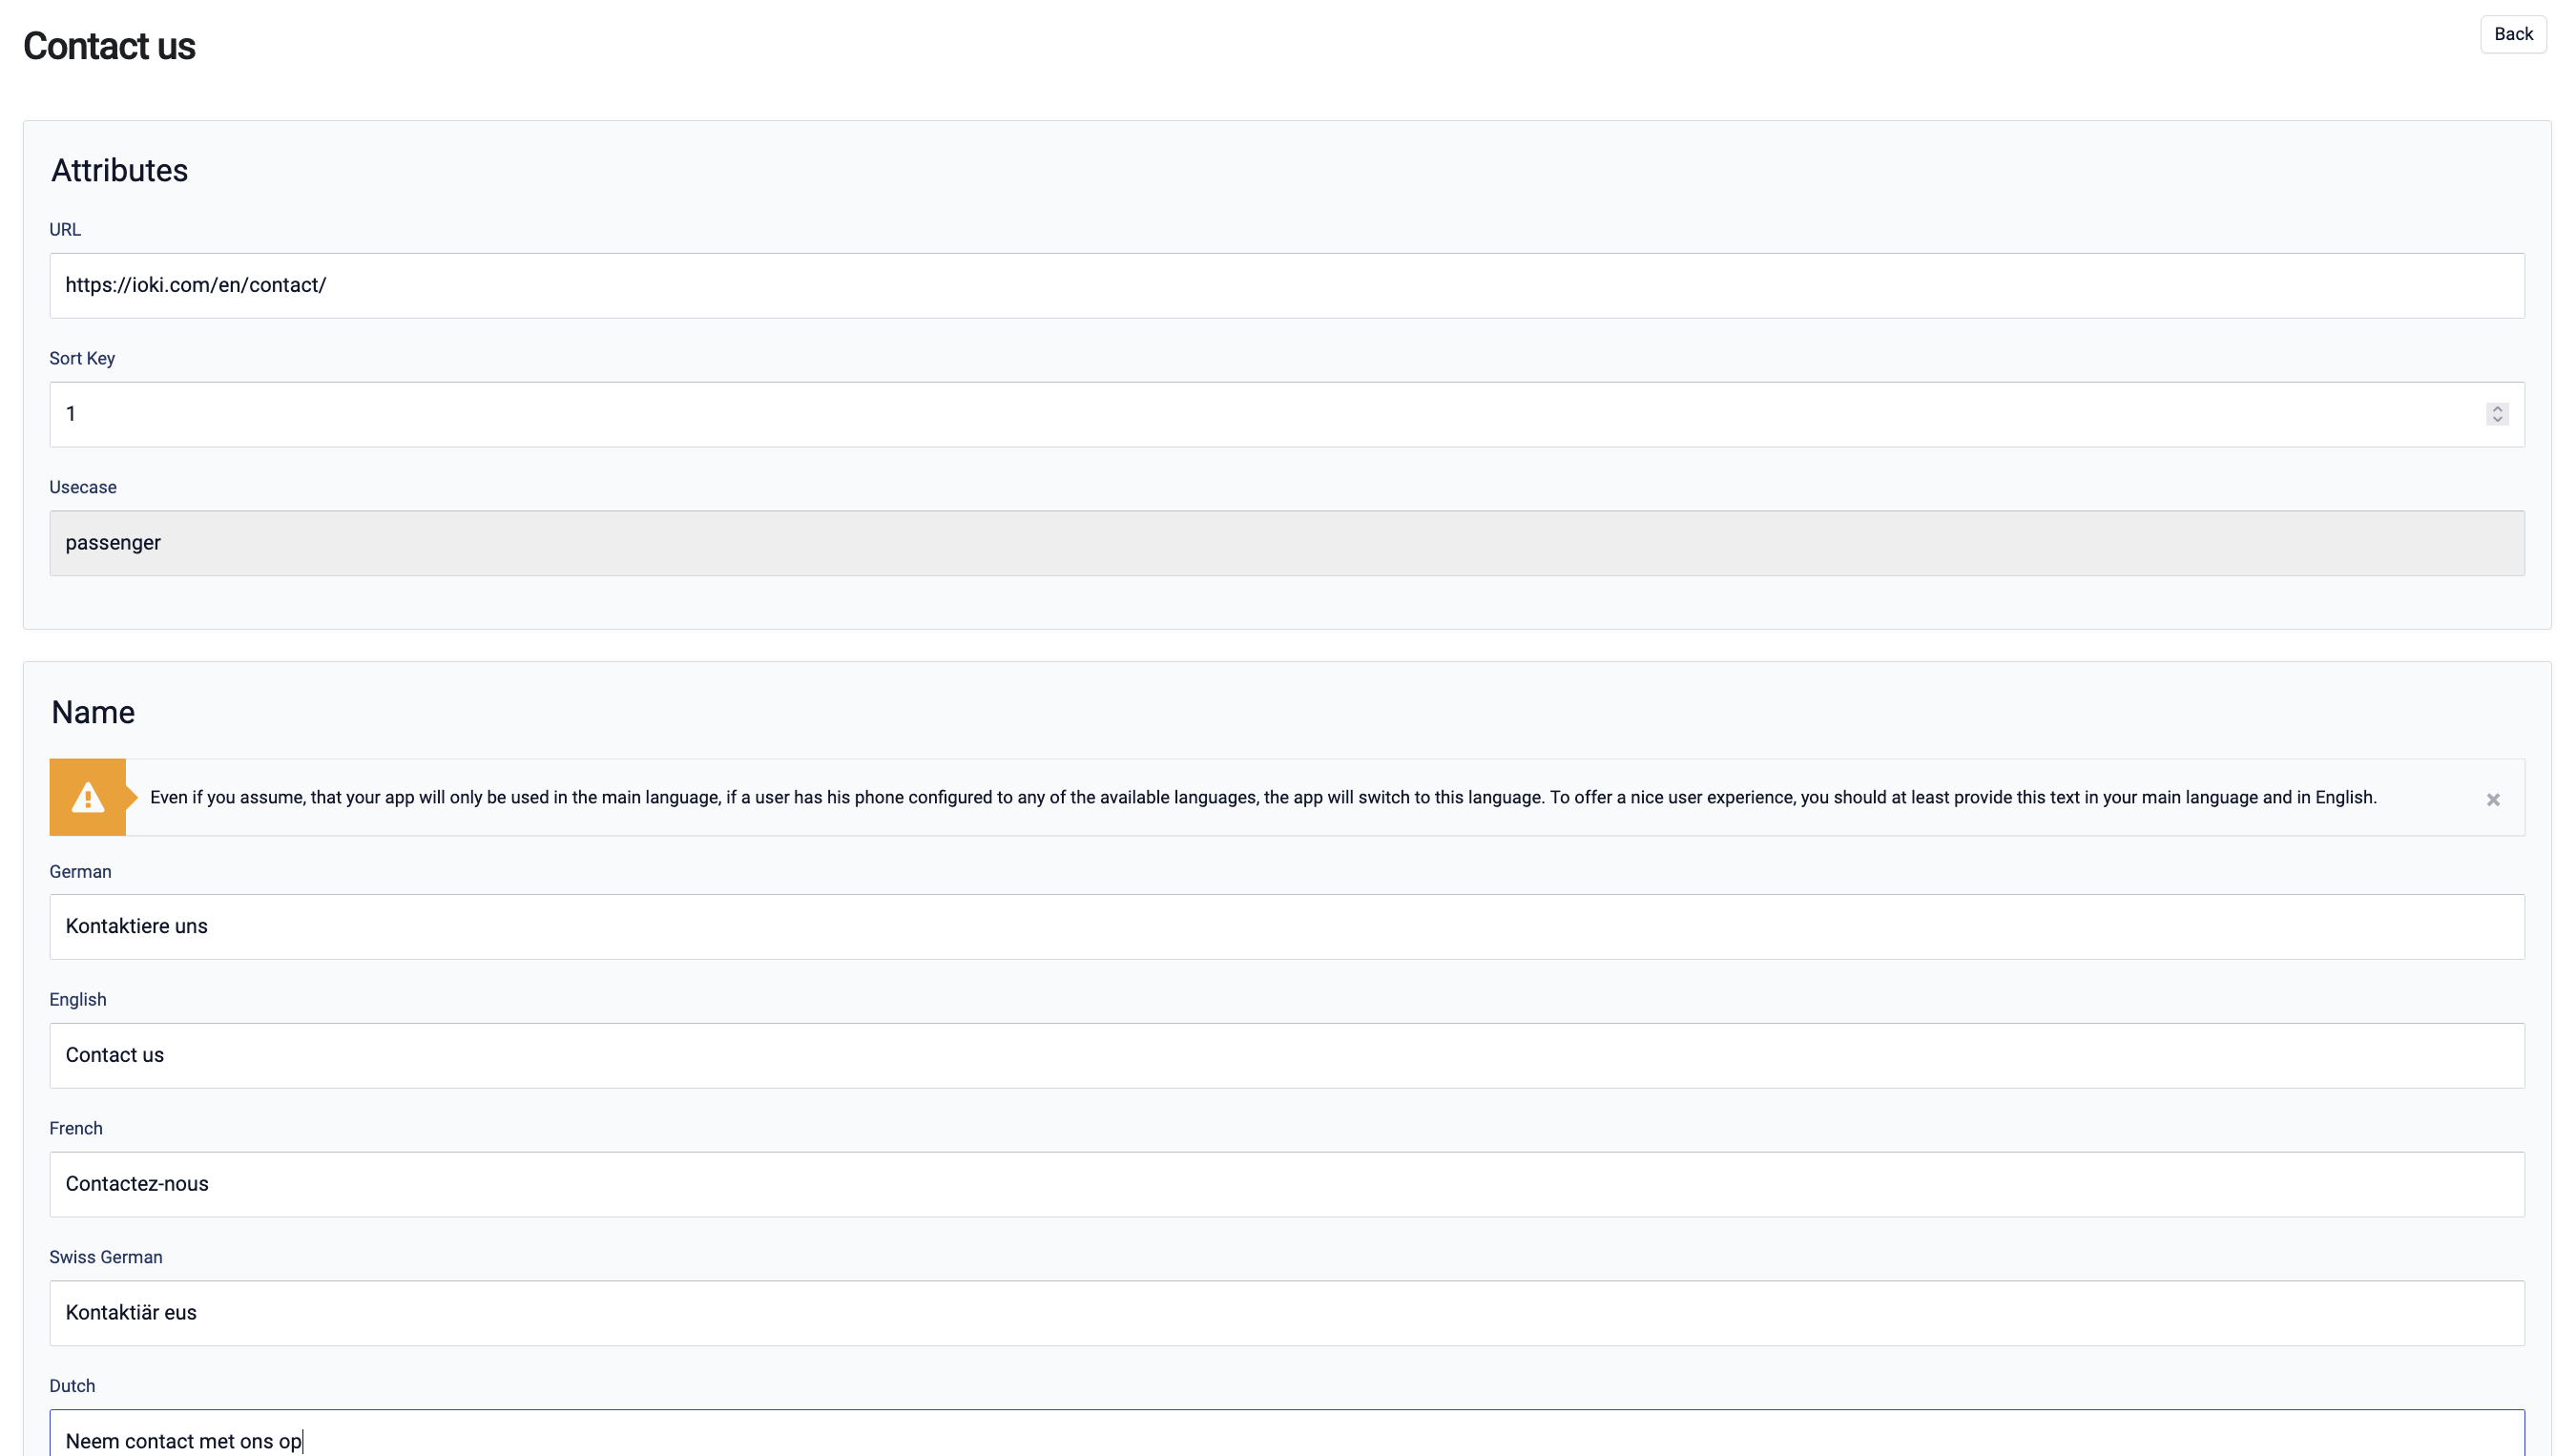Click the Name section heading
The image size is (2576, 1456).
pyautogui.click(x=93, y=712)
